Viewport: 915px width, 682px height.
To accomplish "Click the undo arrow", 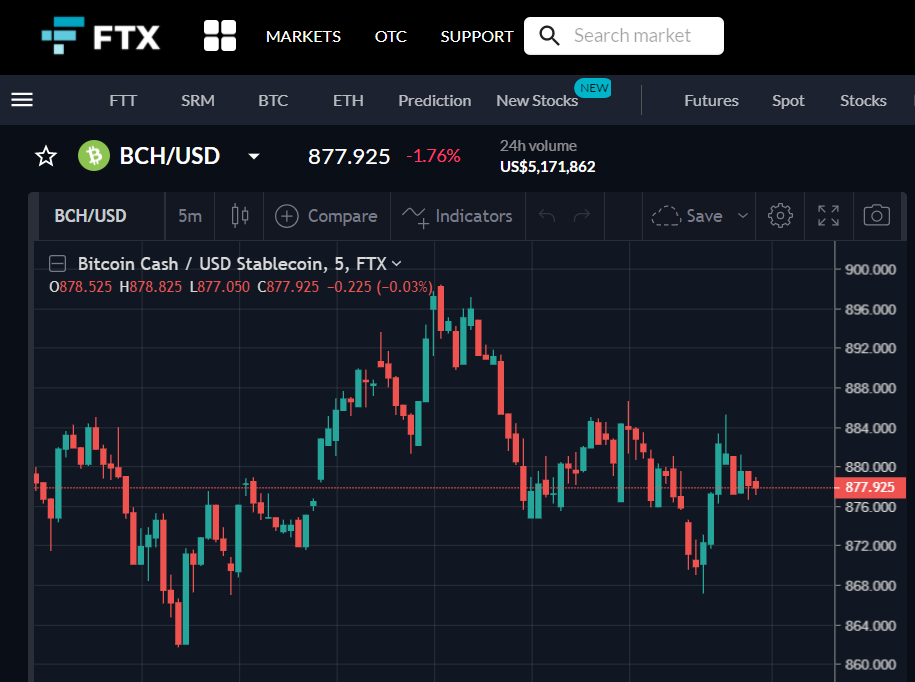I will click(x=547, y=216).
